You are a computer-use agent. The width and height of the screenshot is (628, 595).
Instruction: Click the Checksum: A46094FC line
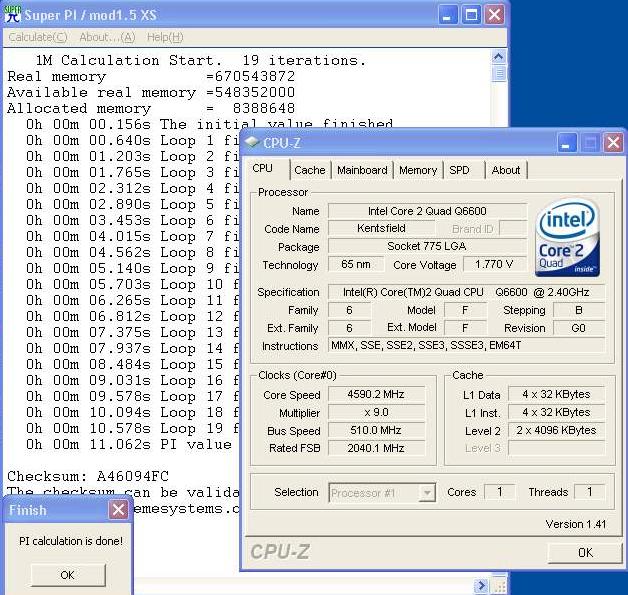[x=88, y=476]
